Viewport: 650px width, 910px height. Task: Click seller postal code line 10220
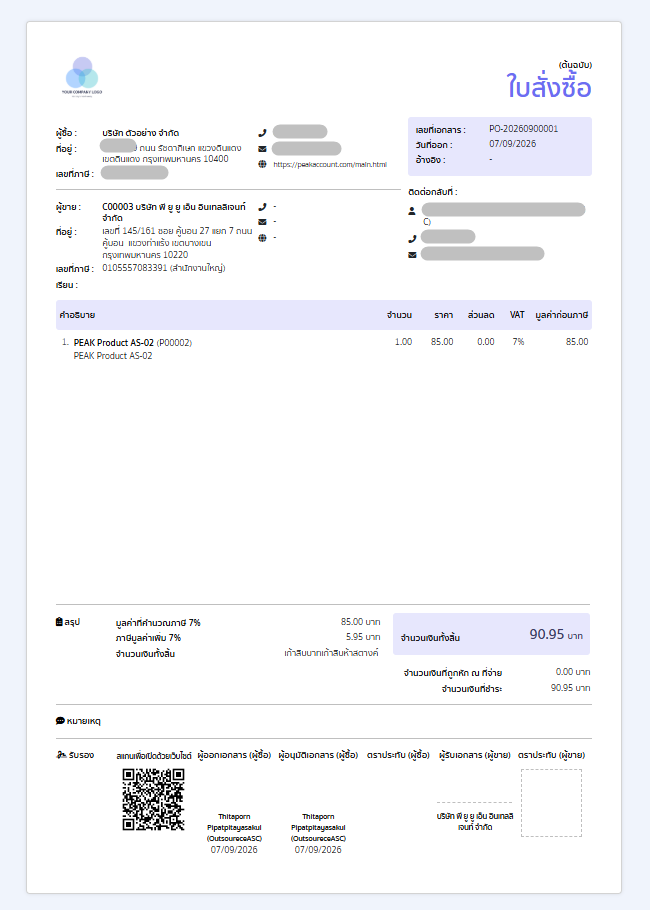coord(145,255)
